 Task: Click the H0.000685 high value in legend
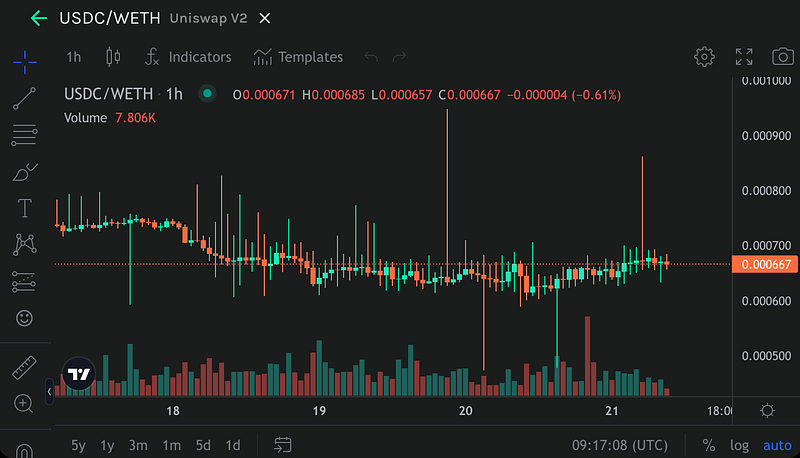(333, 95)
